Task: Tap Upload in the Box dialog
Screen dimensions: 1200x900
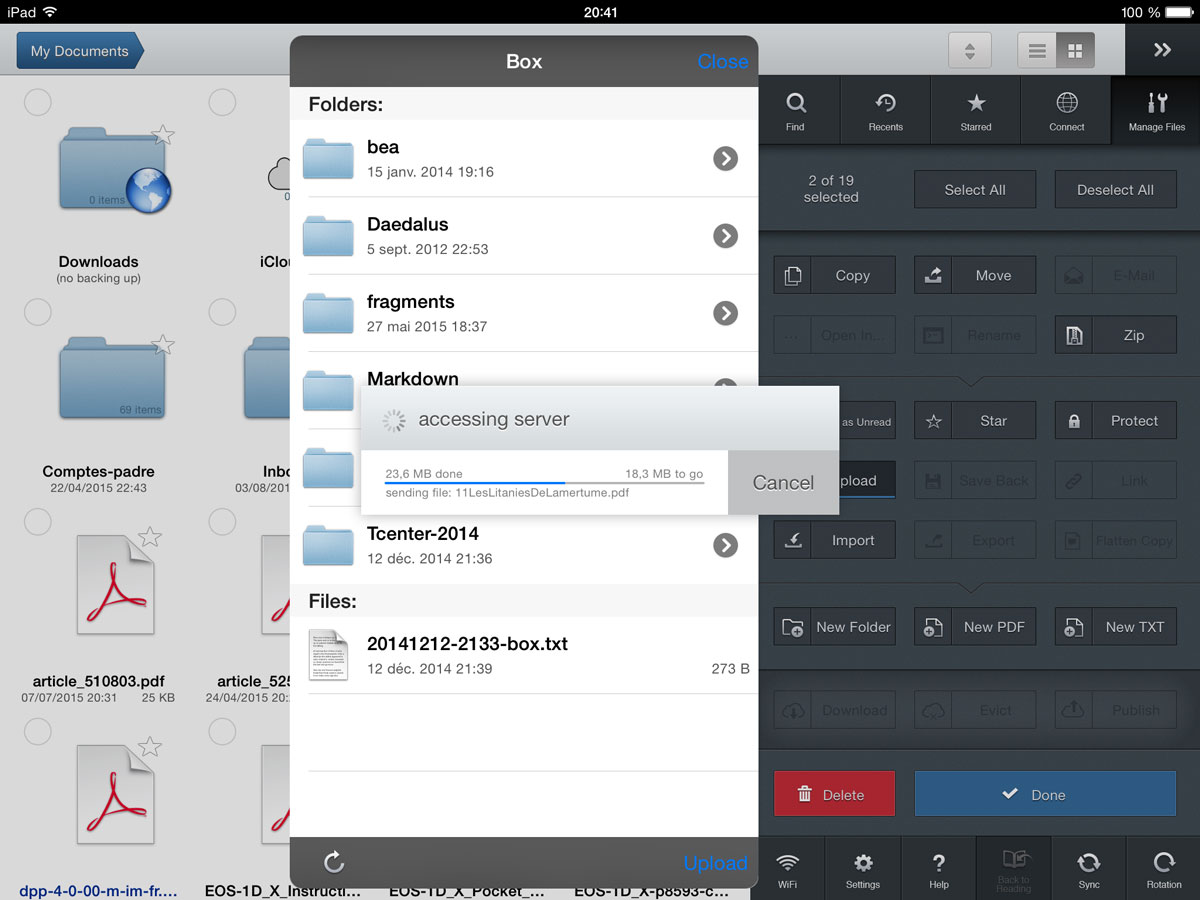Action: pos(715,863)
